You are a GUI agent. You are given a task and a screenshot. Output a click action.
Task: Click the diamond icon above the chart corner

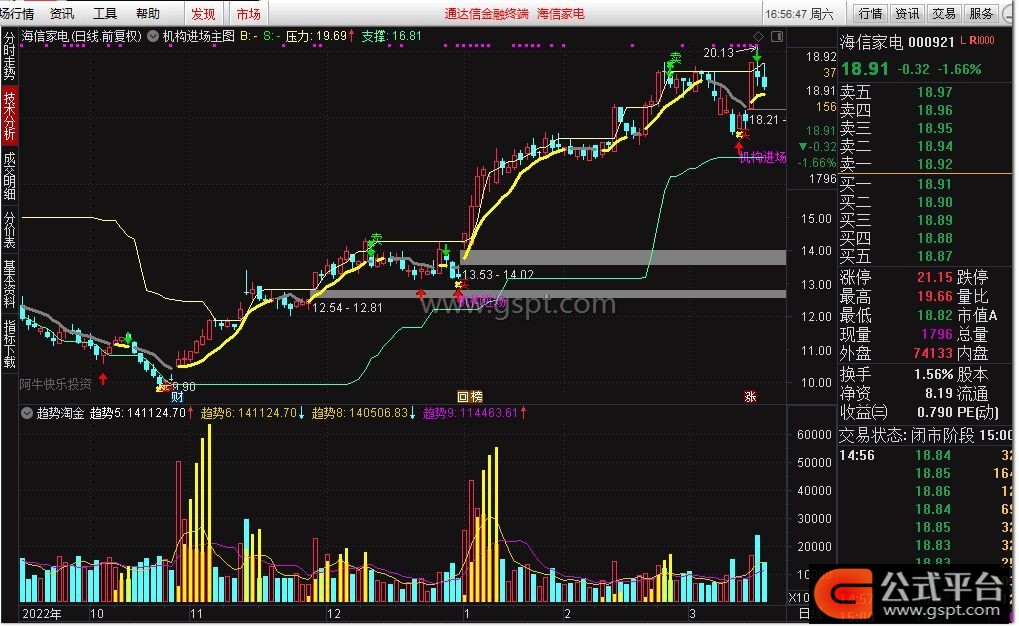tap(758, 36)
